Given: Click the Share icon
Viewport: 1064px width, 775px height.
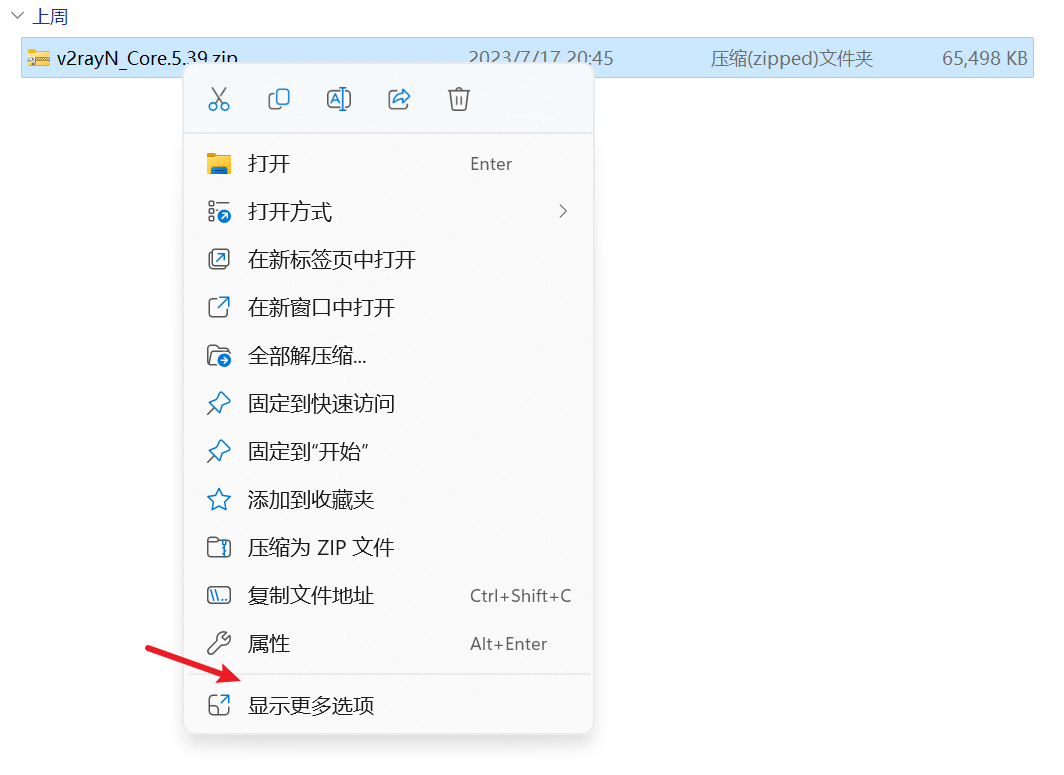Looking at the screenshot, I should click(x=399, y=99).
